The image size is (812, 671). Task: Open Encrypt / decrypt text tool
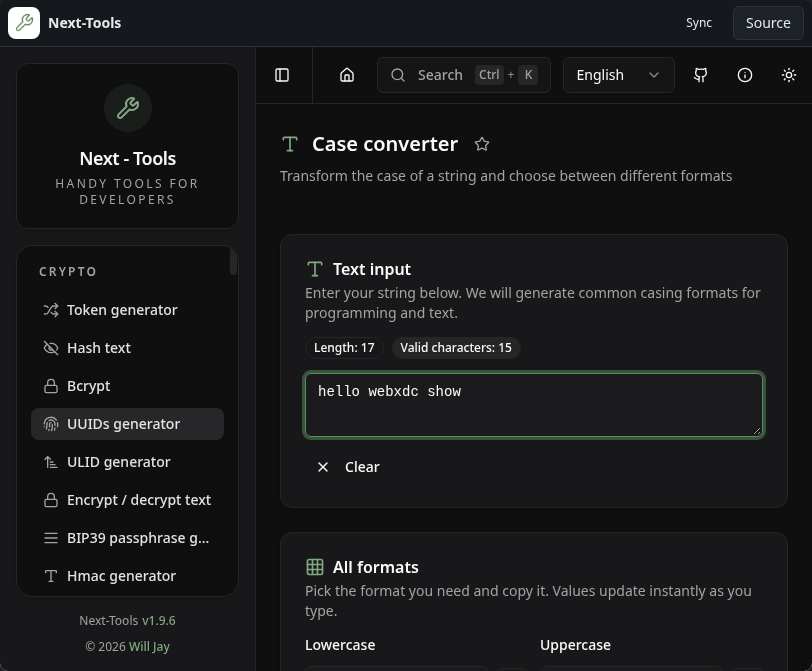coord(127,500)
